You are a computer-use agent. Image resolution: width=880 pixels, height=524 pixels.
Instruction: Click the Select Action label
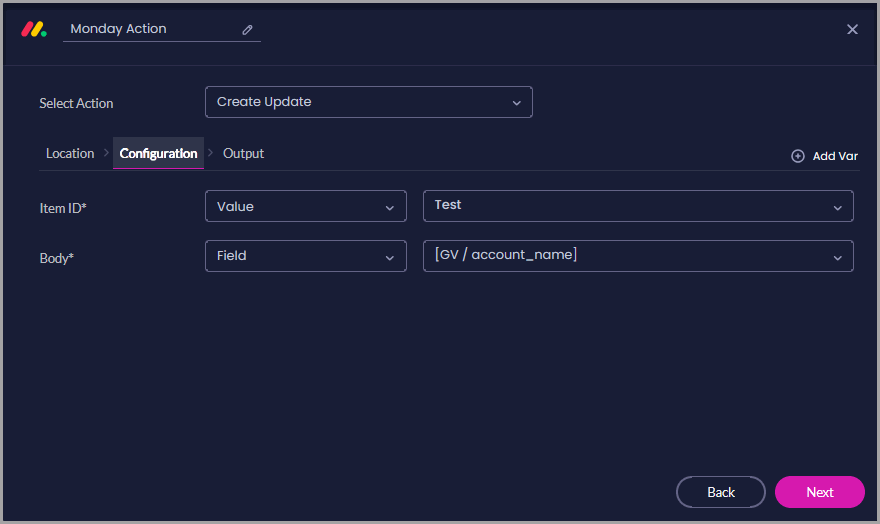76,103
